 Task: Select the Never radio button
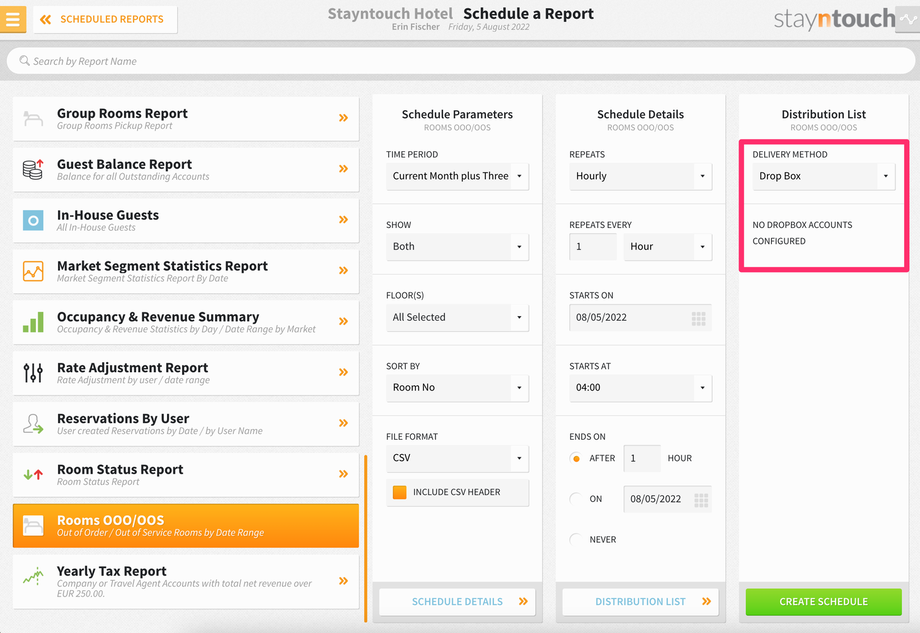(576, 539)
